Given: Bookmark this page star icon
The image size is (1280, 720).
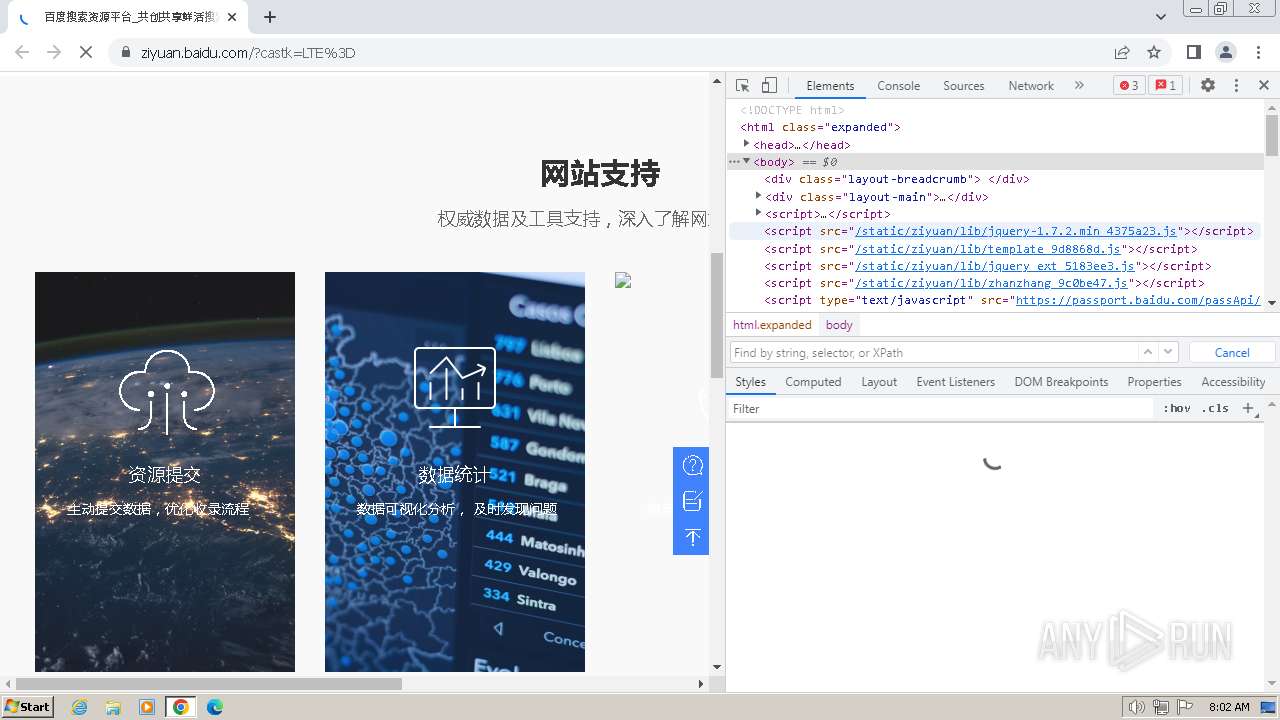Looking at the screenshot, I should coord(1154,52).
